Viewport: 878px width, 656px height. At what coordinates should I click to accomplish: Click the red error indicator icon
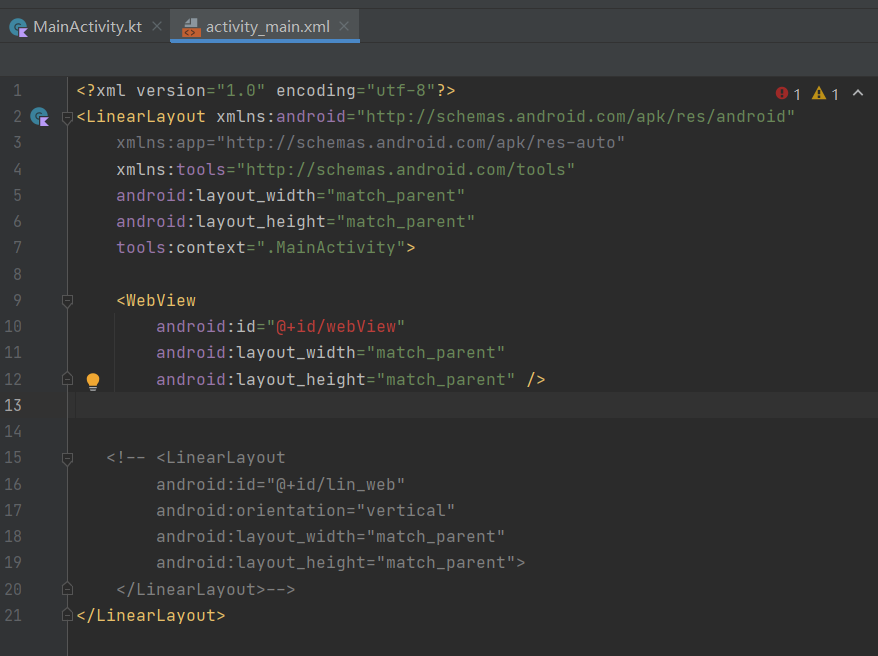click(x=782, y=93)
